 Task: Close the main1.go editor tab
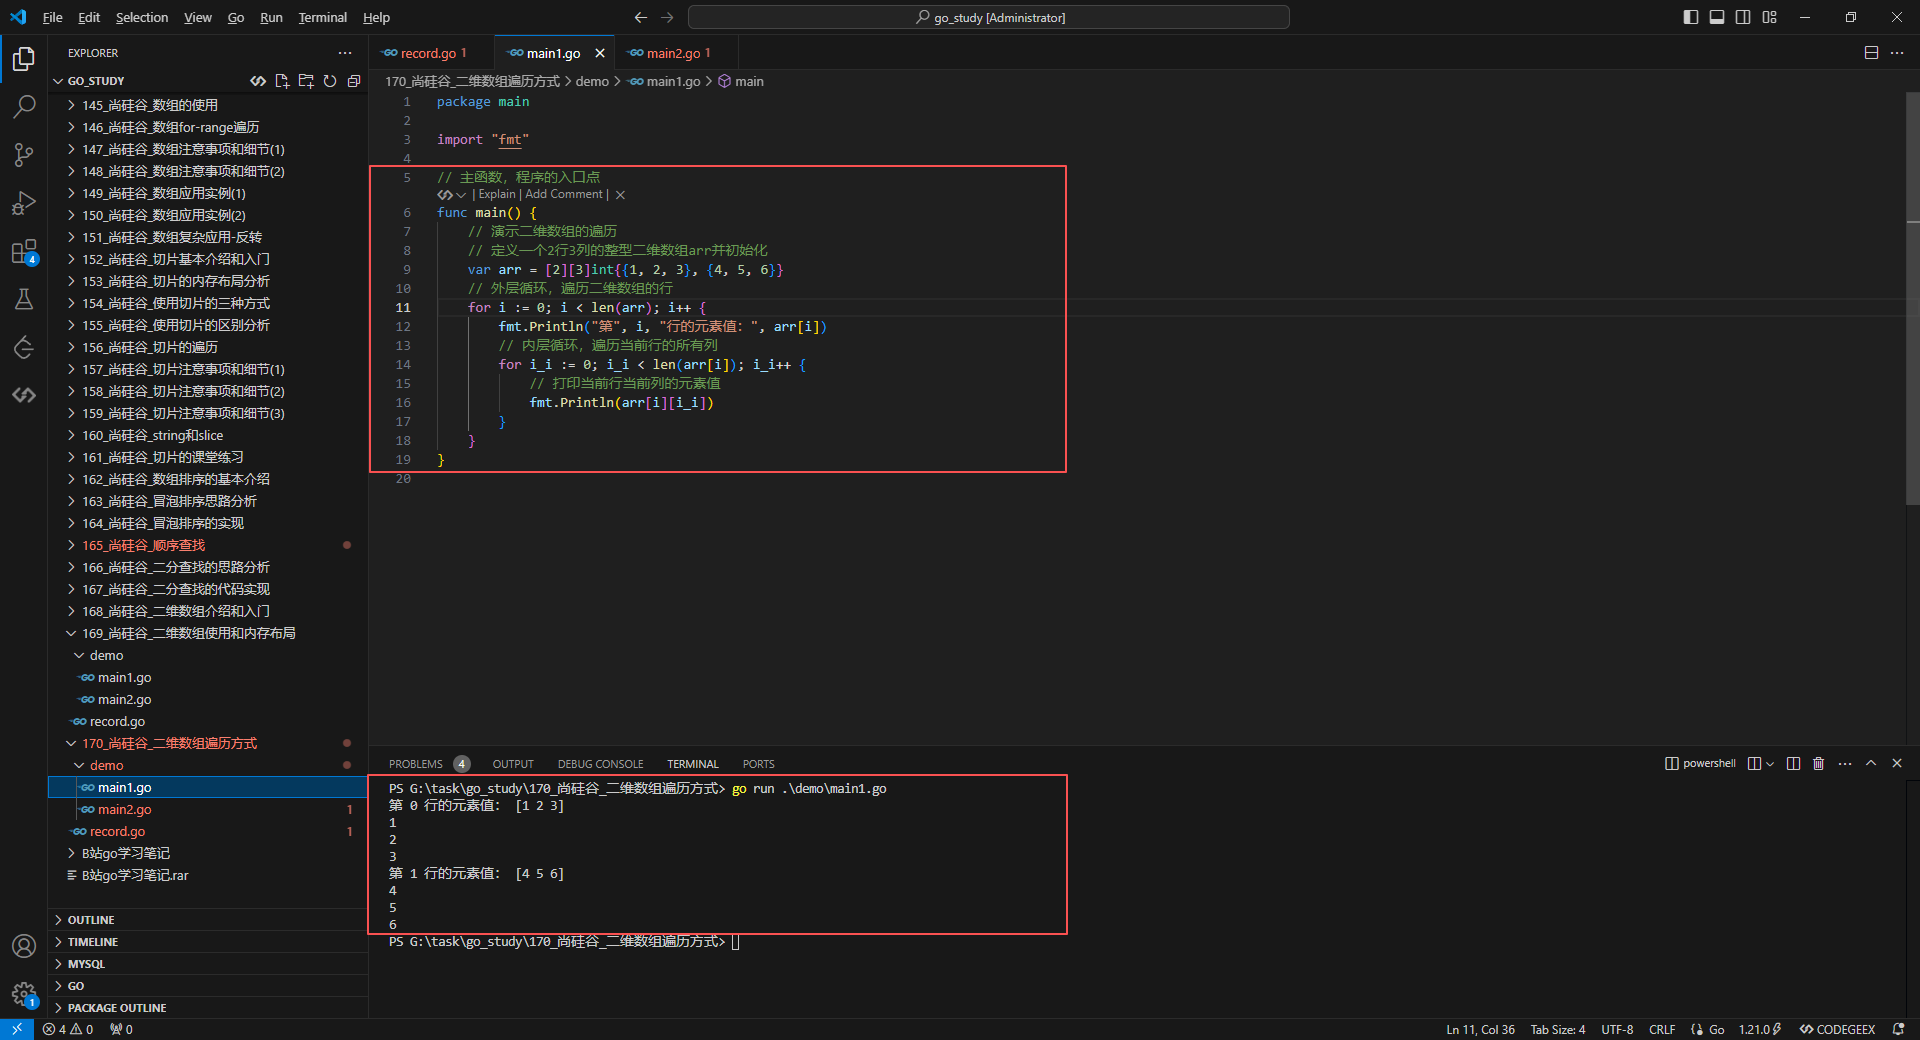(600, 53)
